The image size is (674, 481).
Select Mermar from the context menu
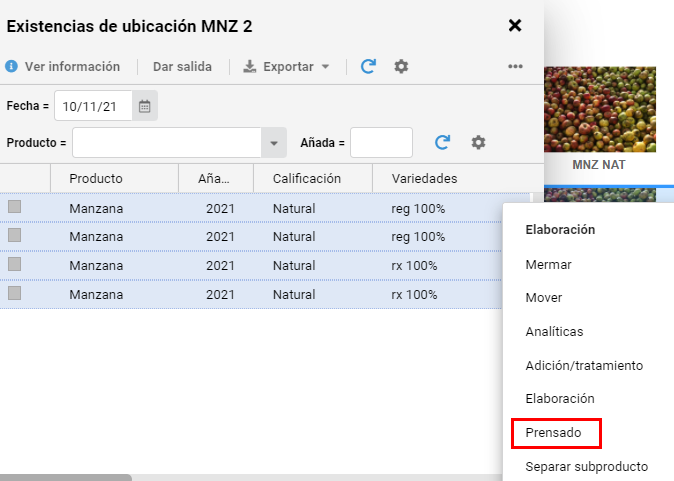point(548,264)
